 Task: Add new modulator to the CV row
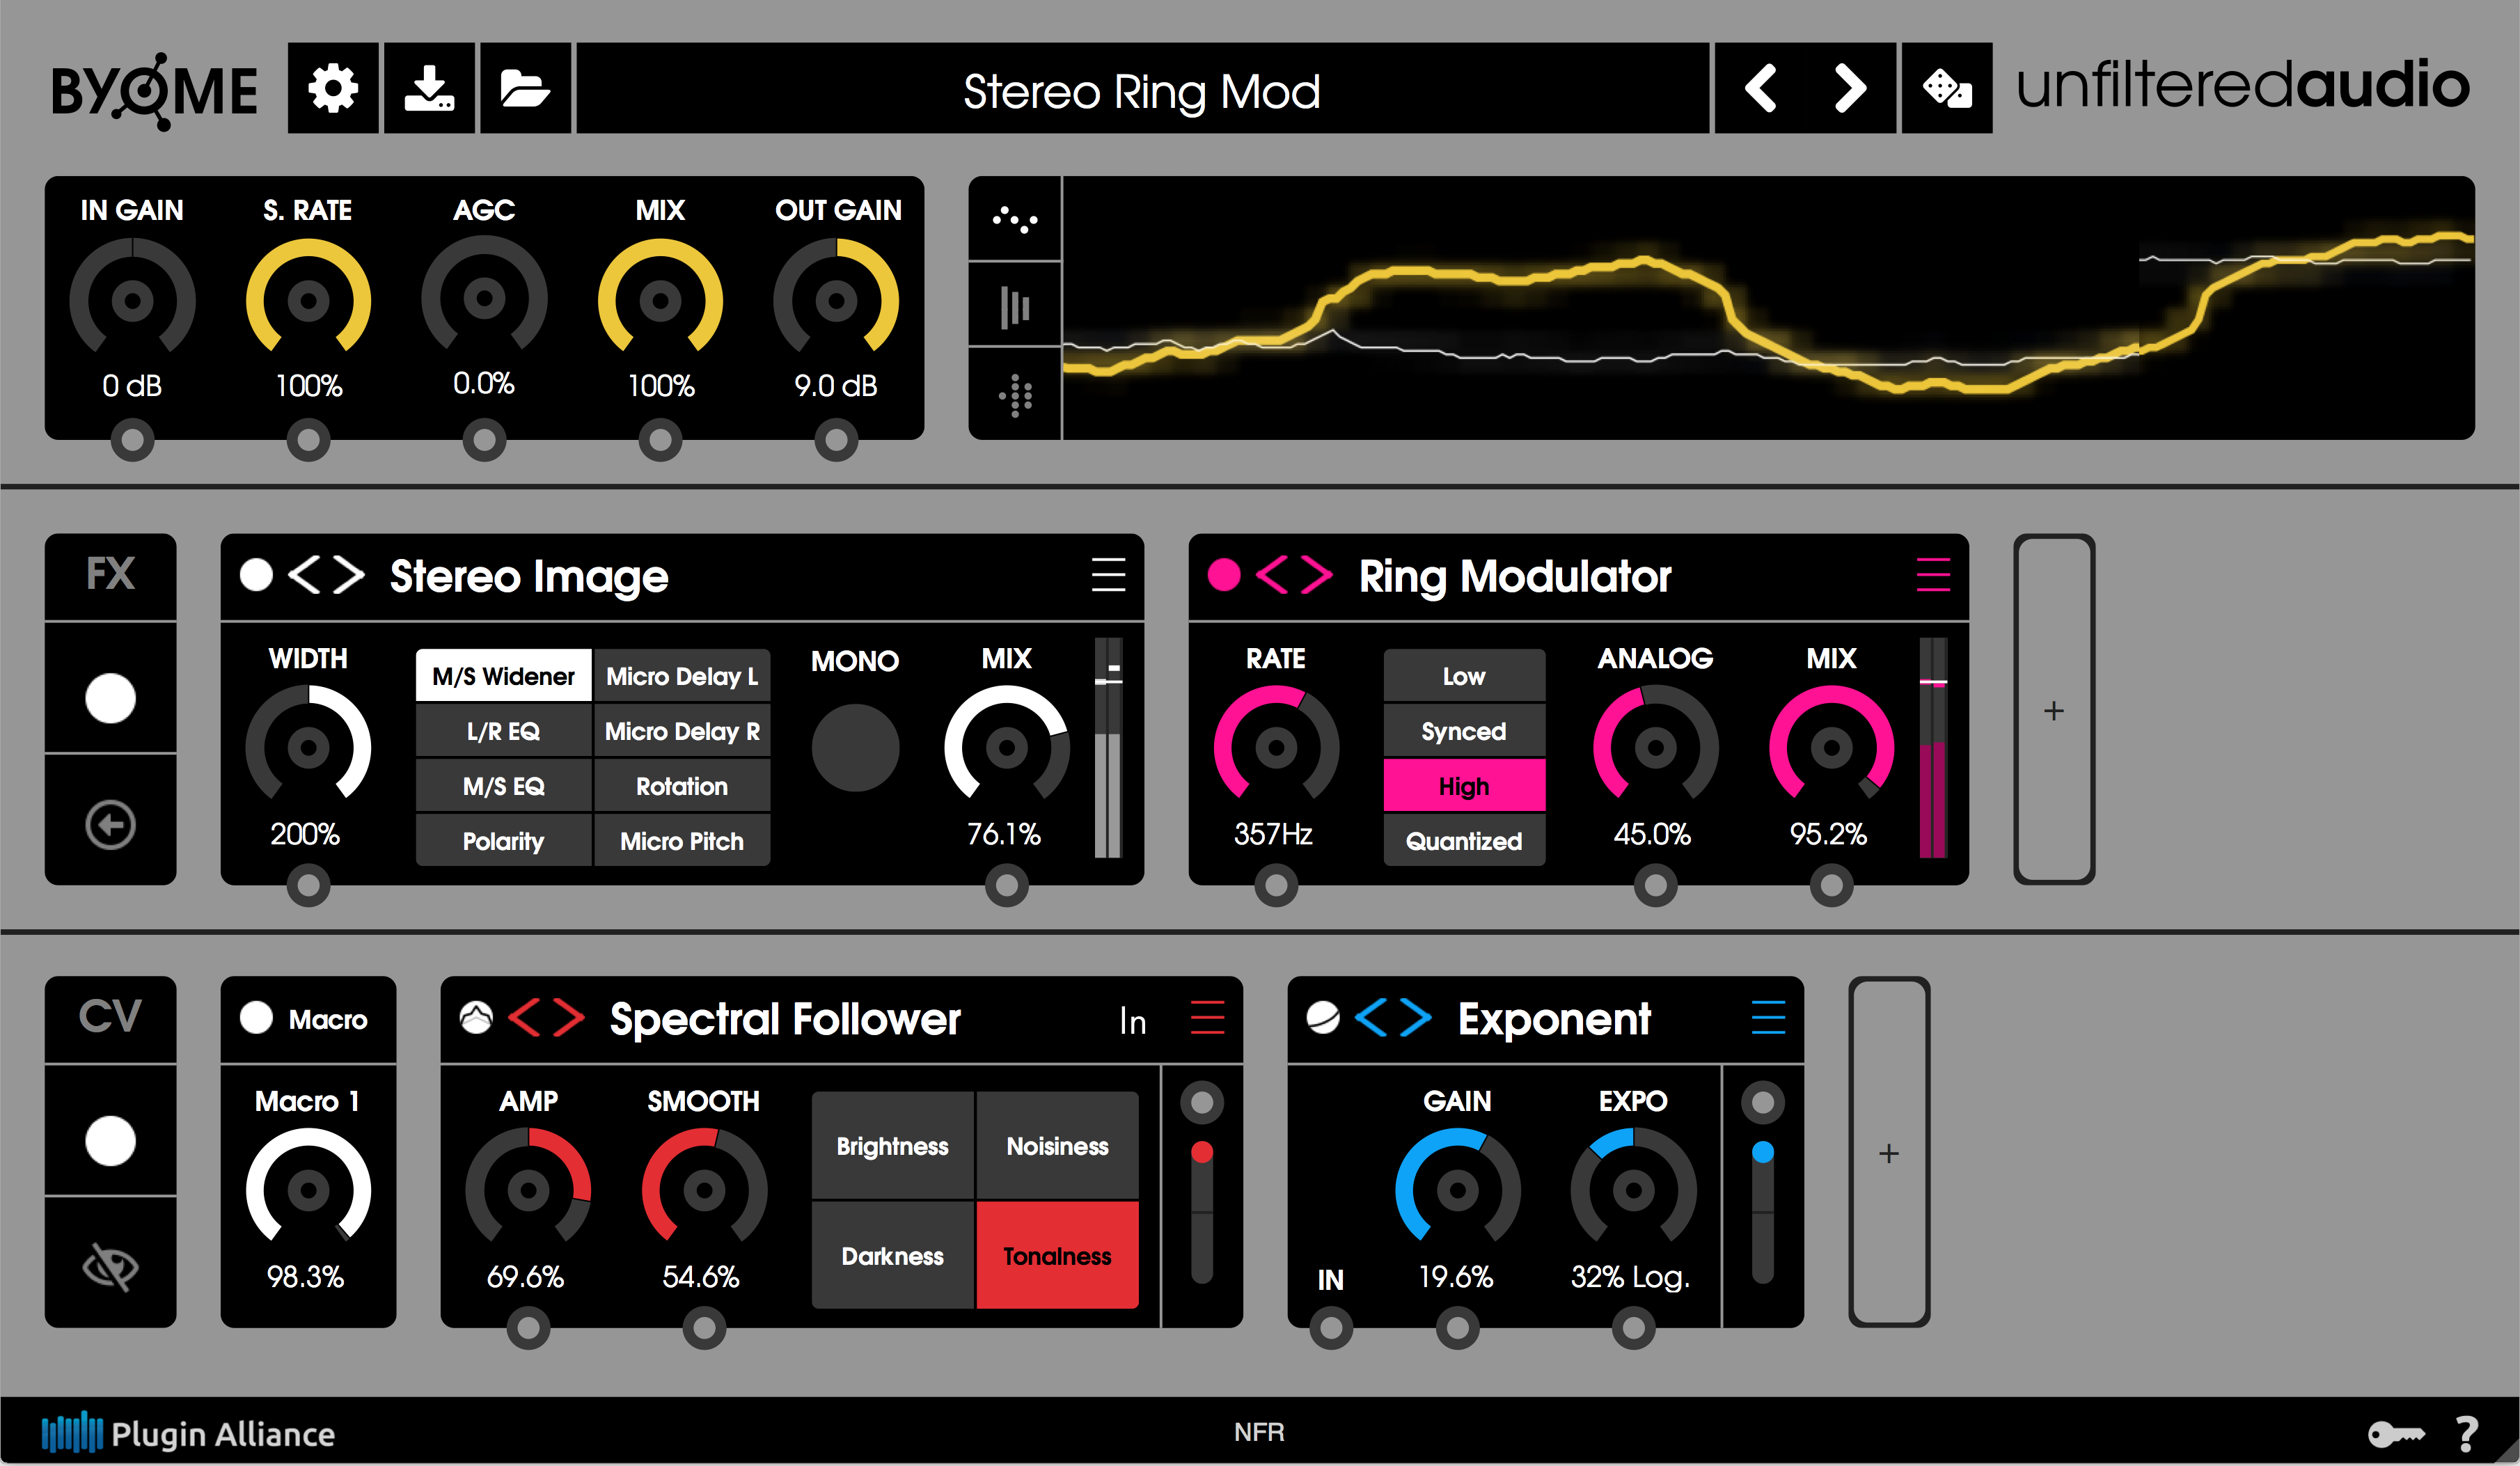coord(1889,1153)
